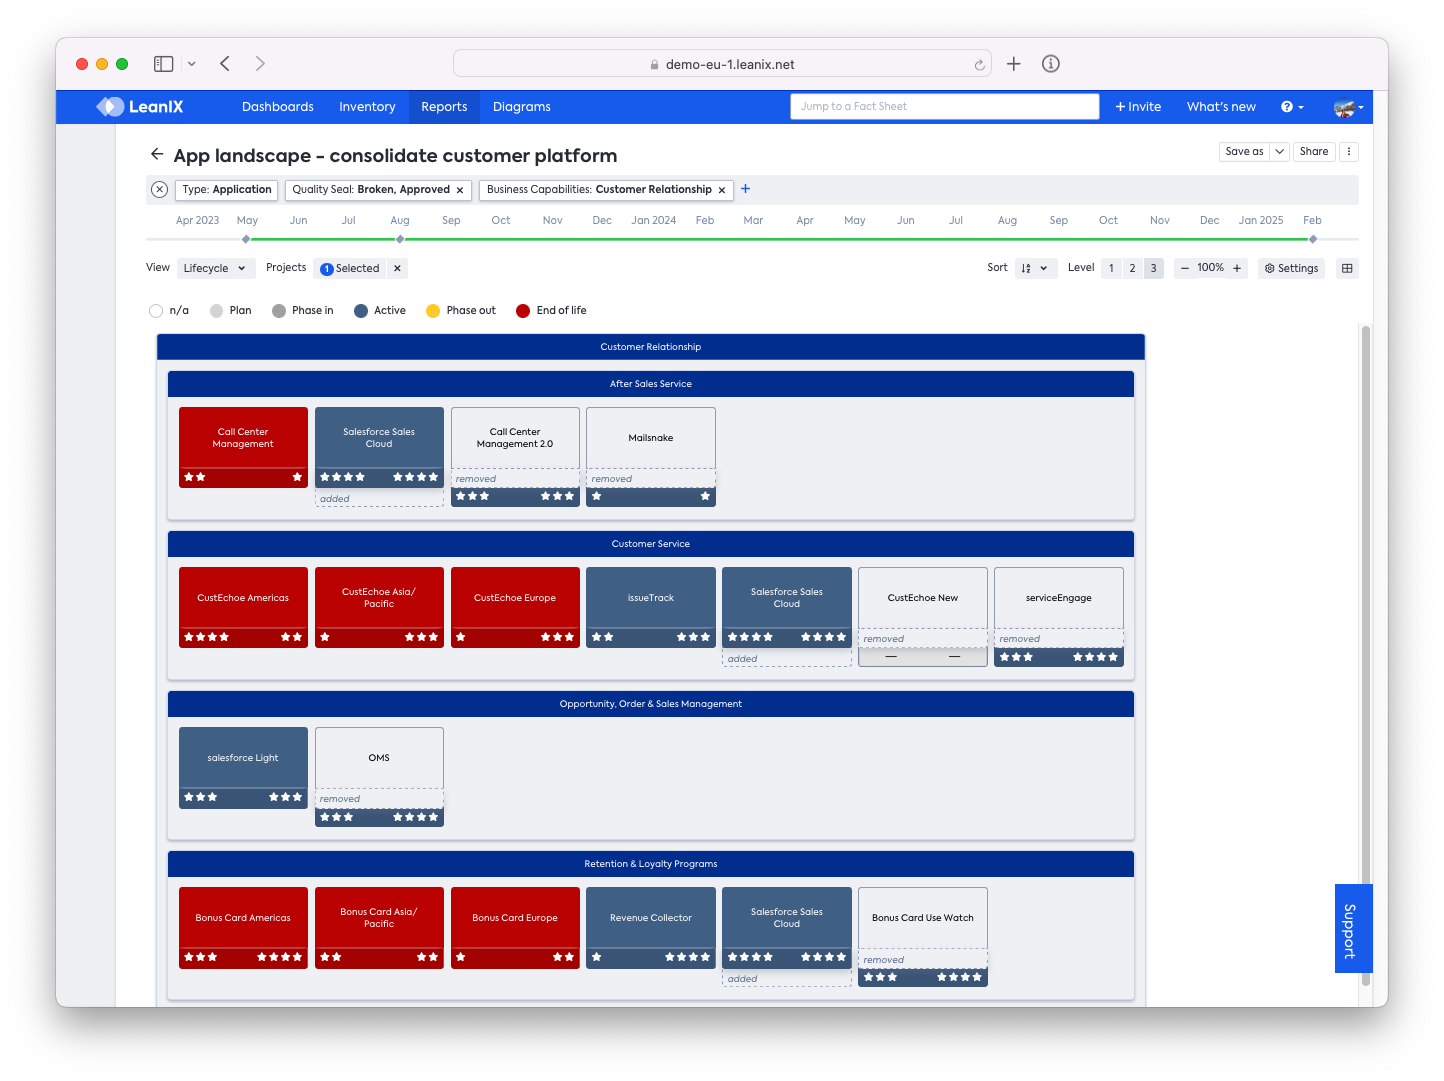
Task: Open the three-dot more options menu
Action: tap(1349, 152)
